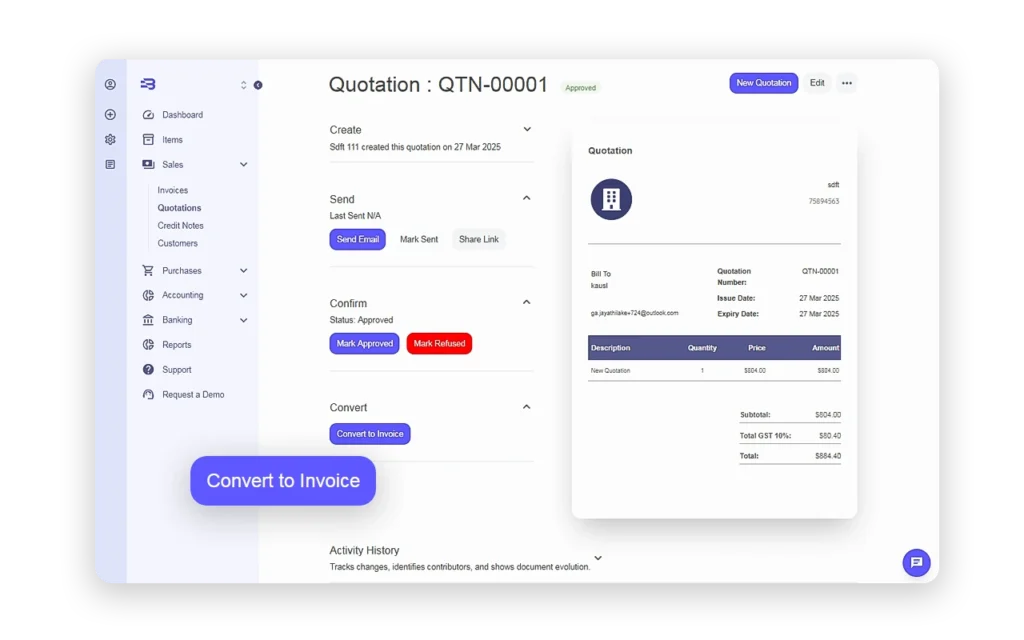This screenshot has height=640, width=1024.
Task: Click the Sales icon in sidebar
Action: (x=148, y=165)
